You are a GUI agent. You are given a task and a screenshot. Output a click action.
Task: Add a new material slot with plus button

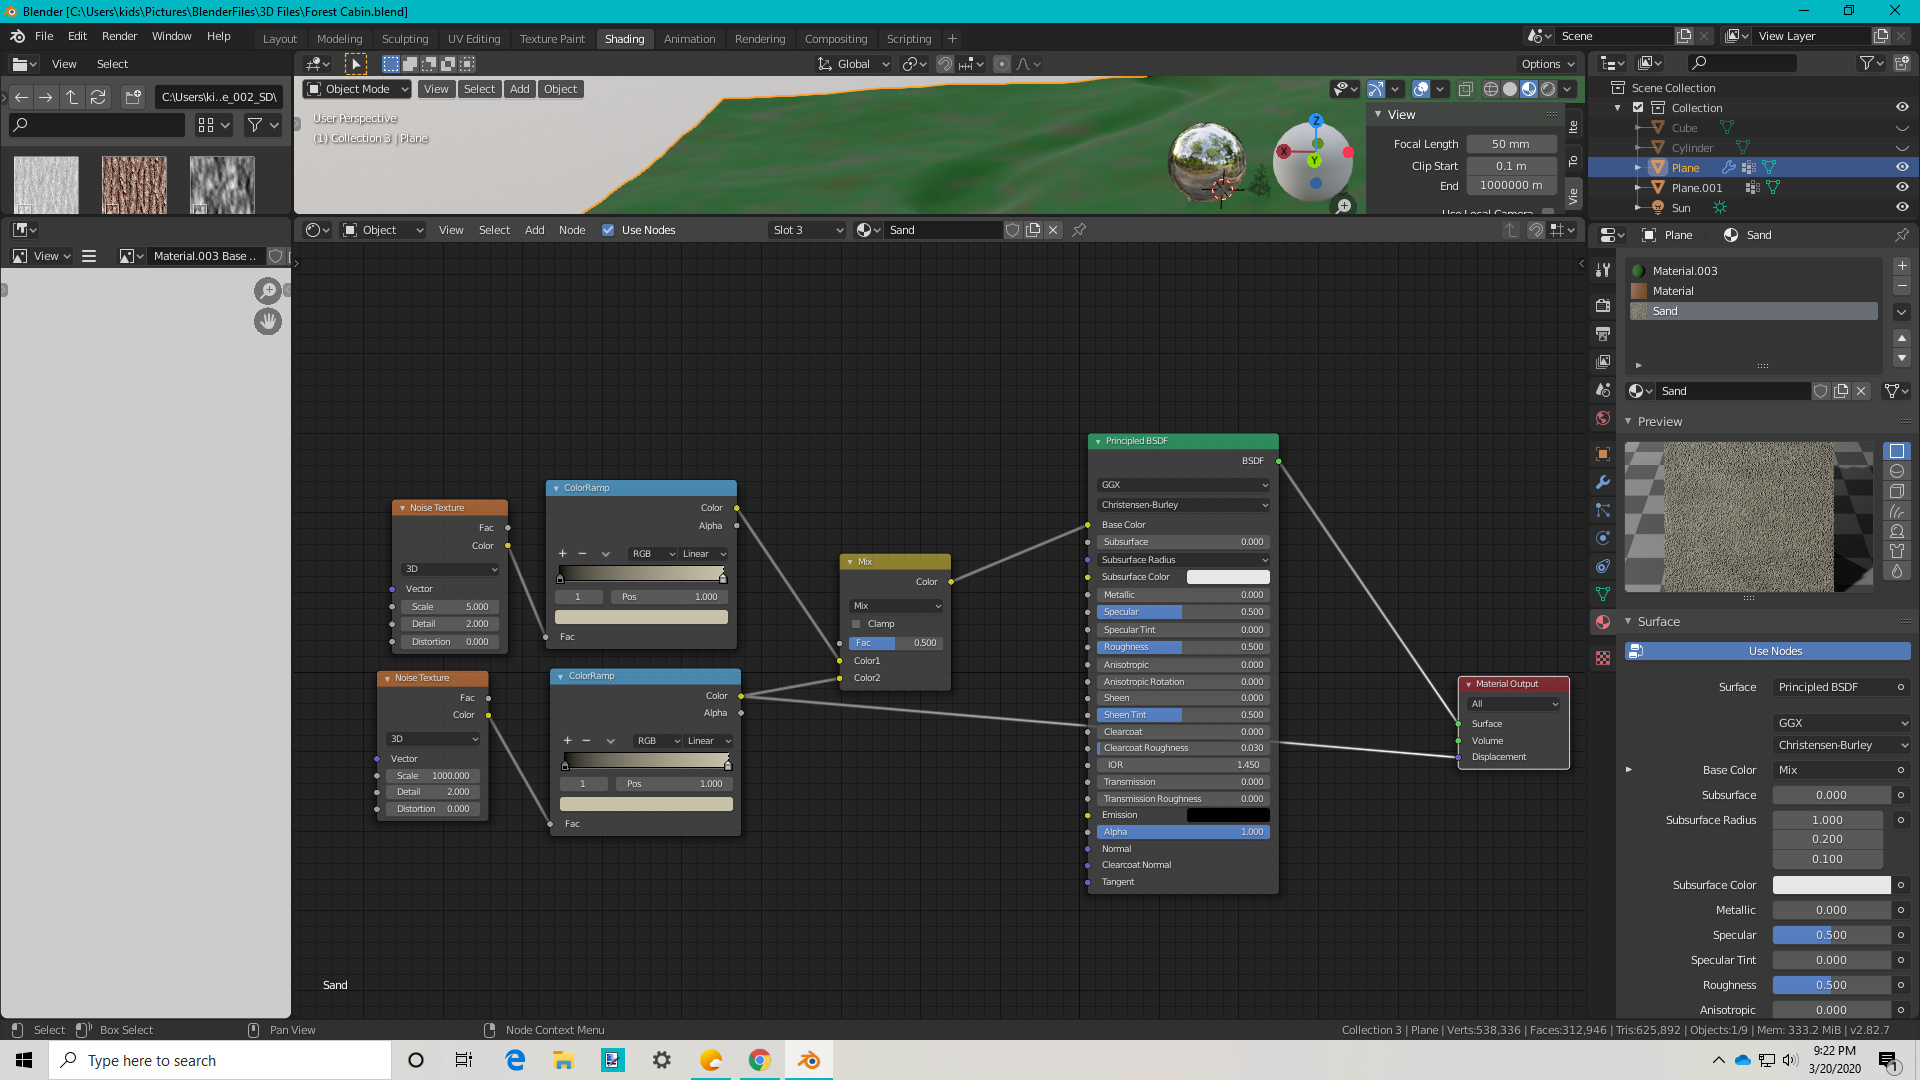pos(1901,265)
